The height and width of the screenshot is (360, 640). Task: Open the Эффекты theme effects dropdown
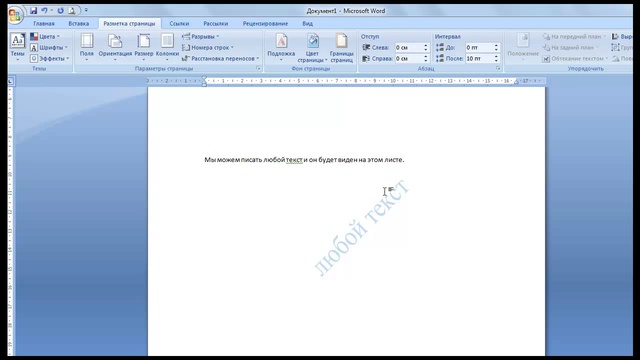tap(49, 59)
